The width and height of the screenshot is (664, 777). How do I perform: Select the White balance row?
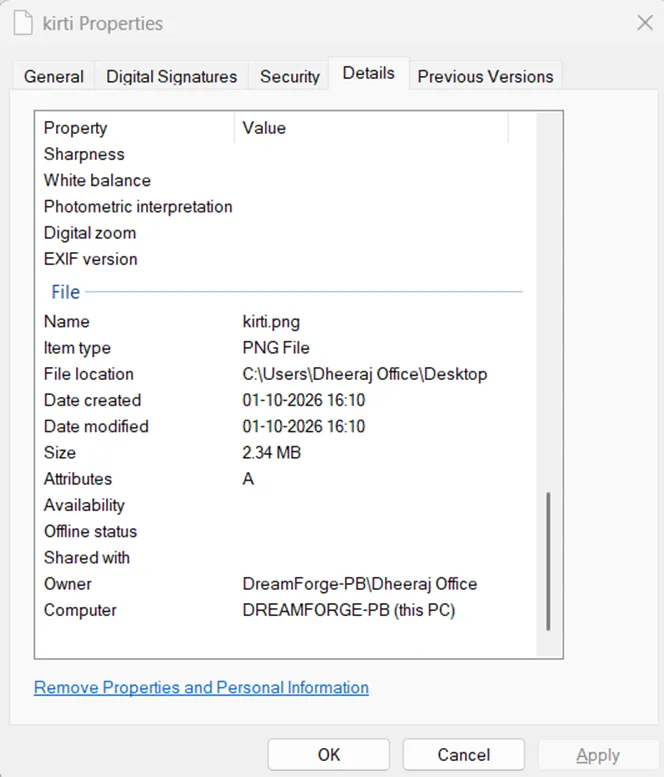click(x=285, y=180)
